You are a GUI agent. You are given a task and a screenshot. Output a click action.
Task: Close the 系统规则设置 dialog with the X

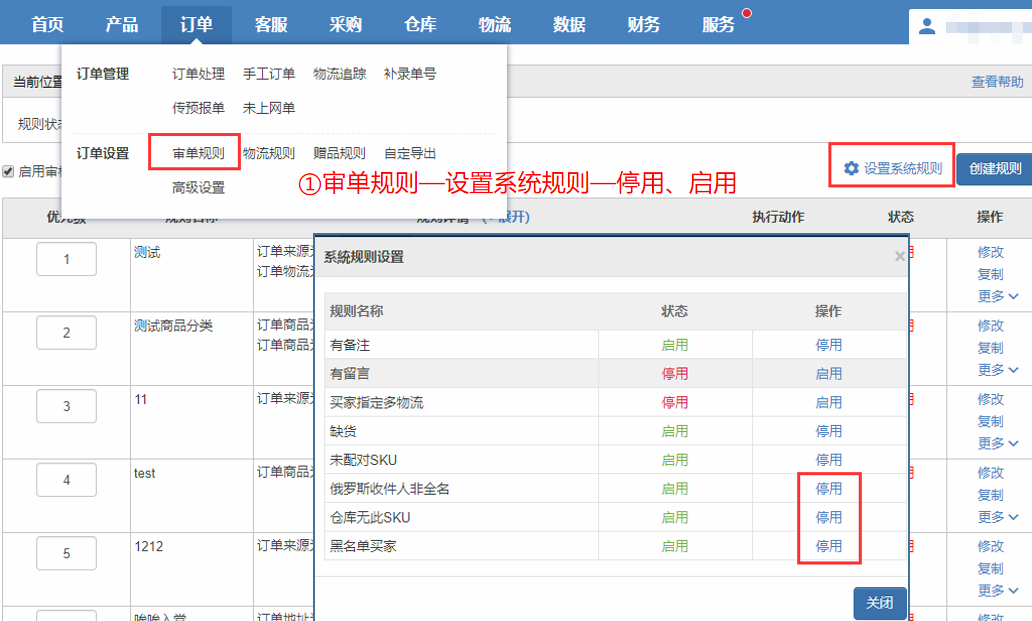(899, 257)
